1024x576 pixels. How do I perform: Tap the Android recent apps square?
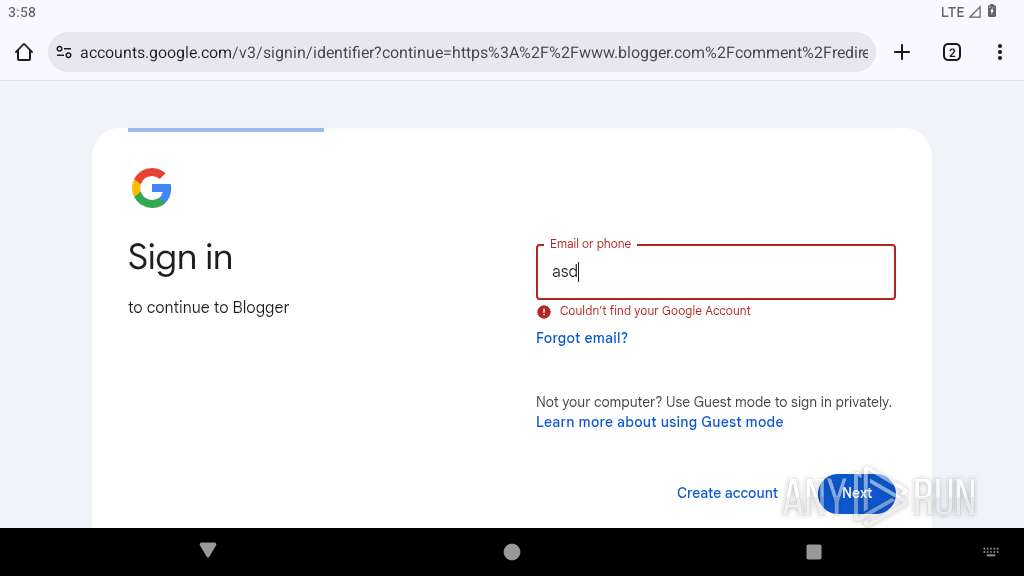point(814,552)
